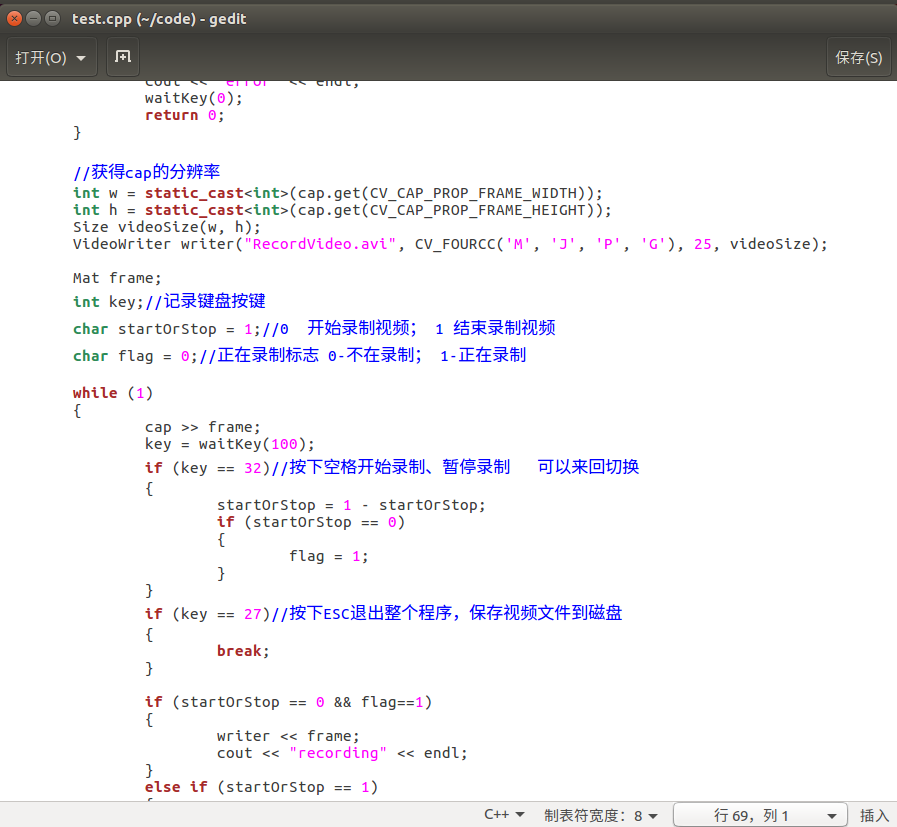This screenshot has height=827, width=897.
Task: Save the file with 保存(S) button
Action: 858,57
